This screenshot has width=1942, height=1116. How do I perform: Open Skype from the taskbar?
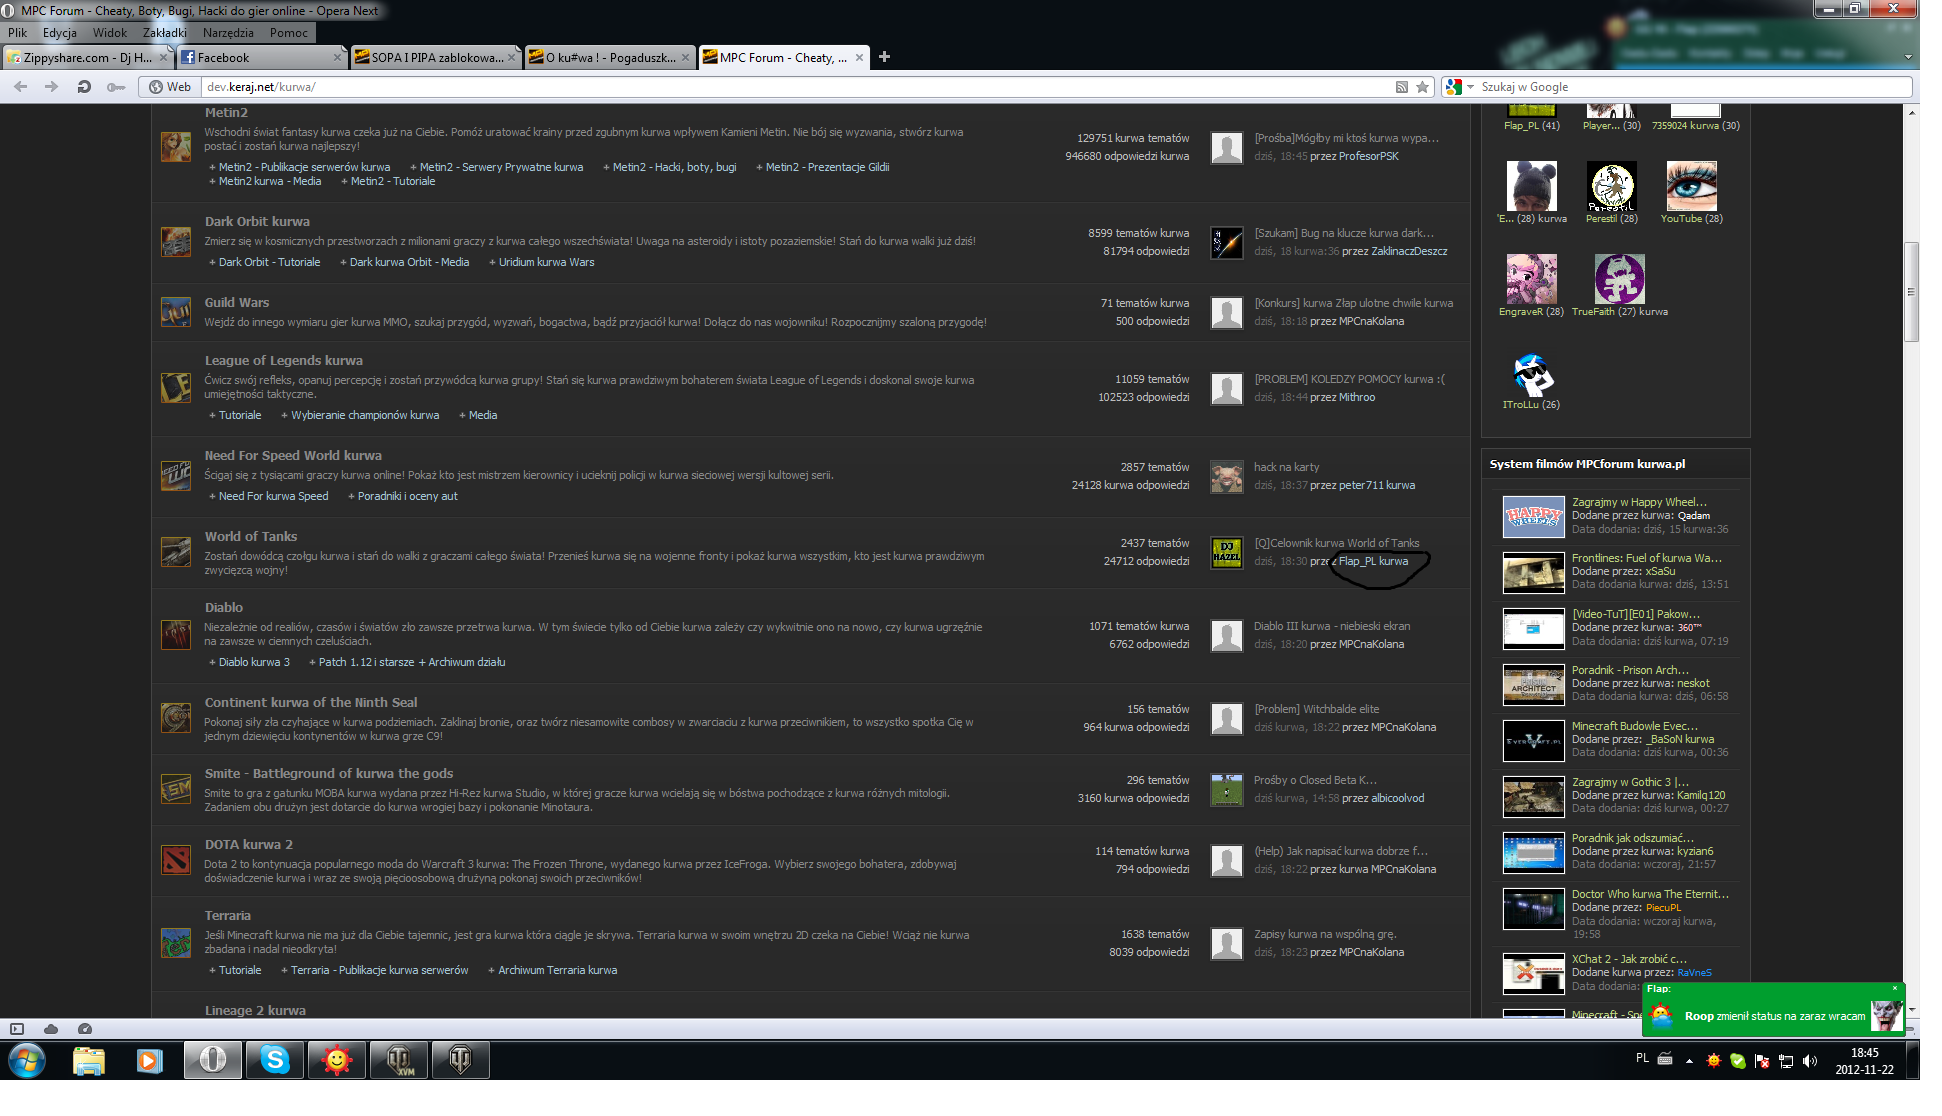click(274, 1059)
